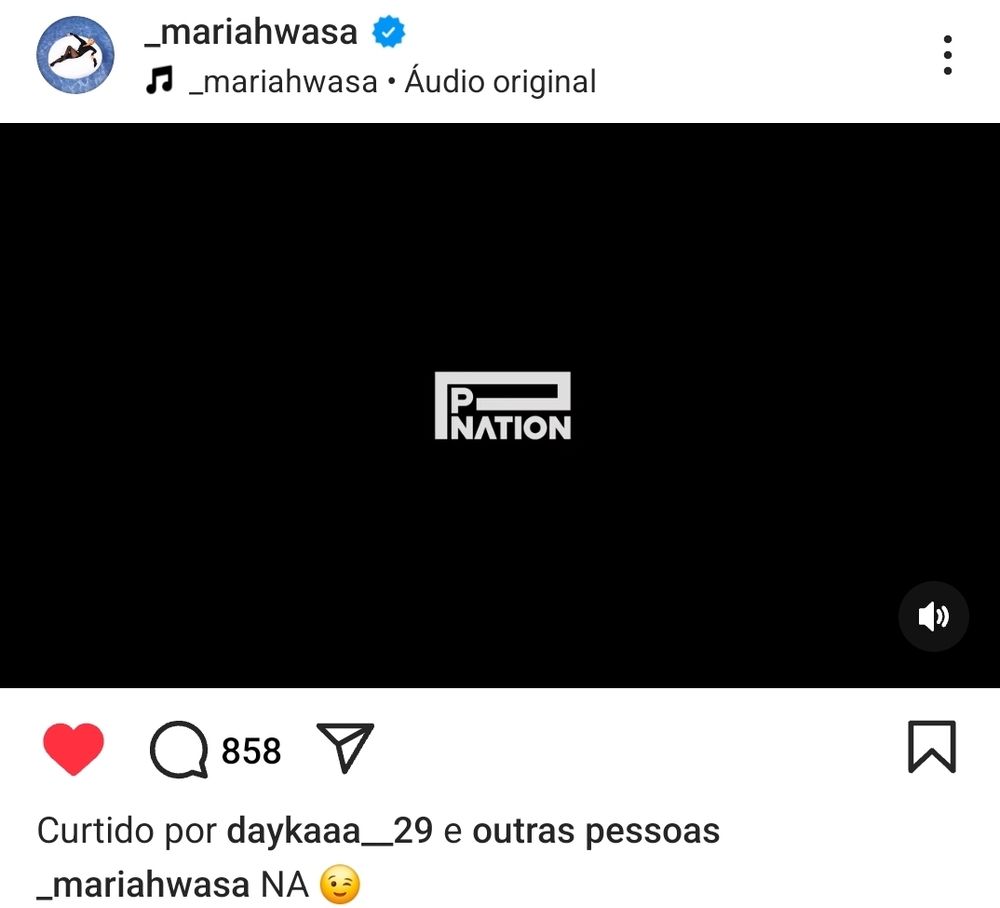Click _mariahwasa audio attribution name
The width and height of the screenshot is (1000, 908).
pos(283,82)
